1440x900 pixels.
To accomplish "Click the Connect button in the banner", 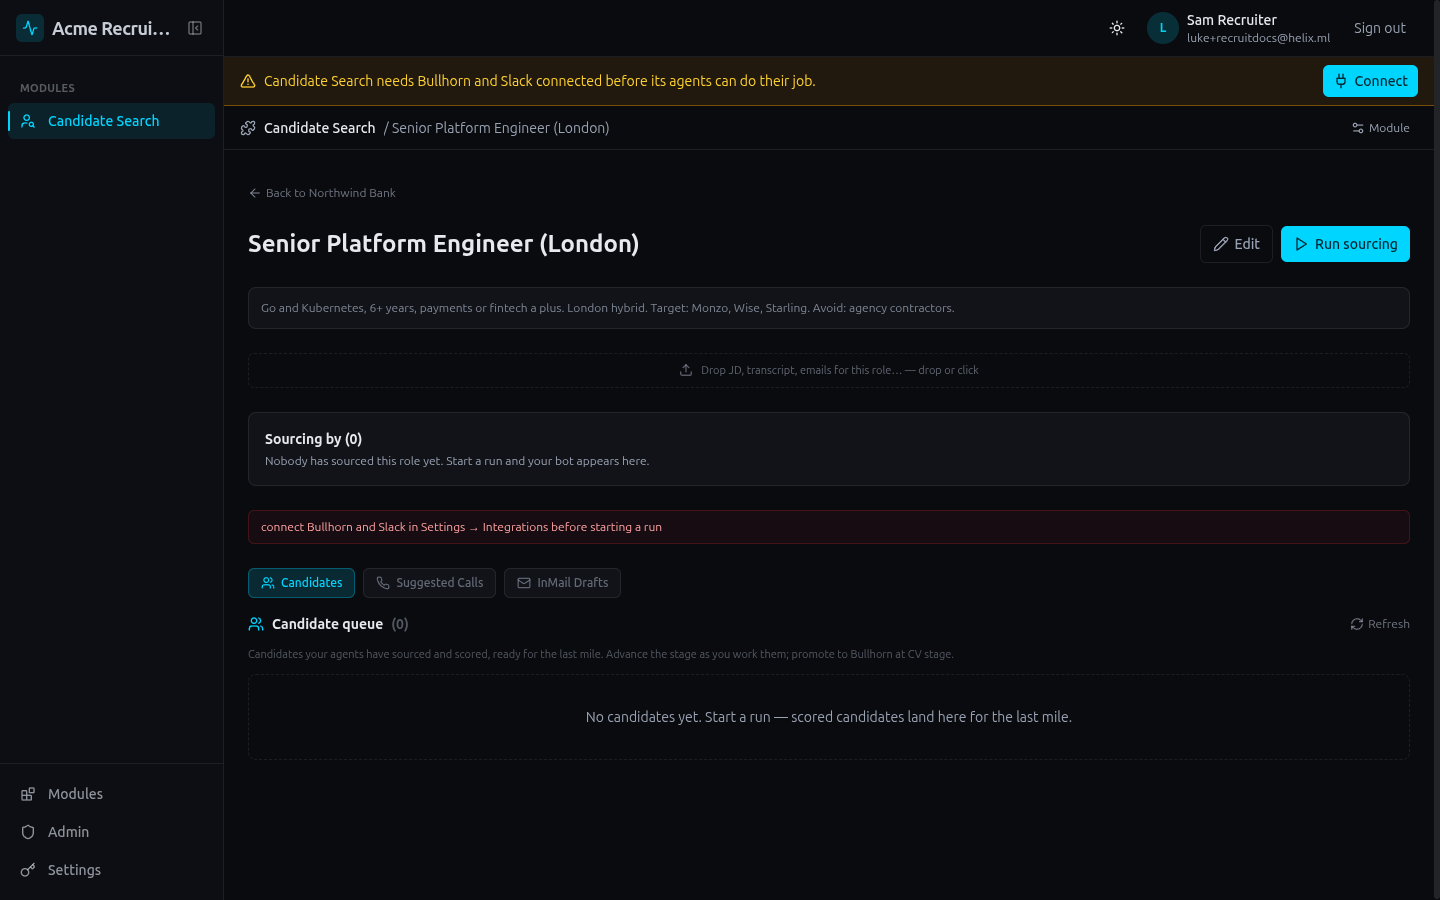I will [1370, 81].
